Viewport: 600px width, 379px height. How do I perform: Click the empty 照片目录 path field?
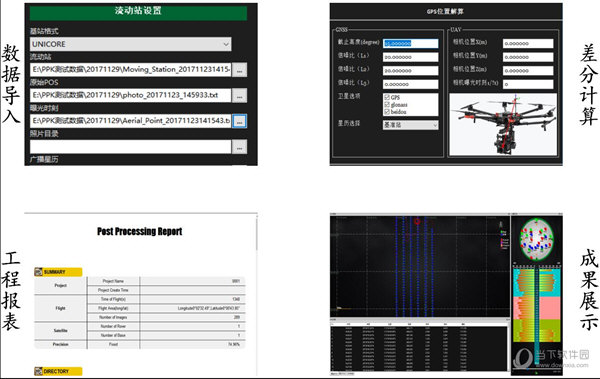click(x=130, y=147)
